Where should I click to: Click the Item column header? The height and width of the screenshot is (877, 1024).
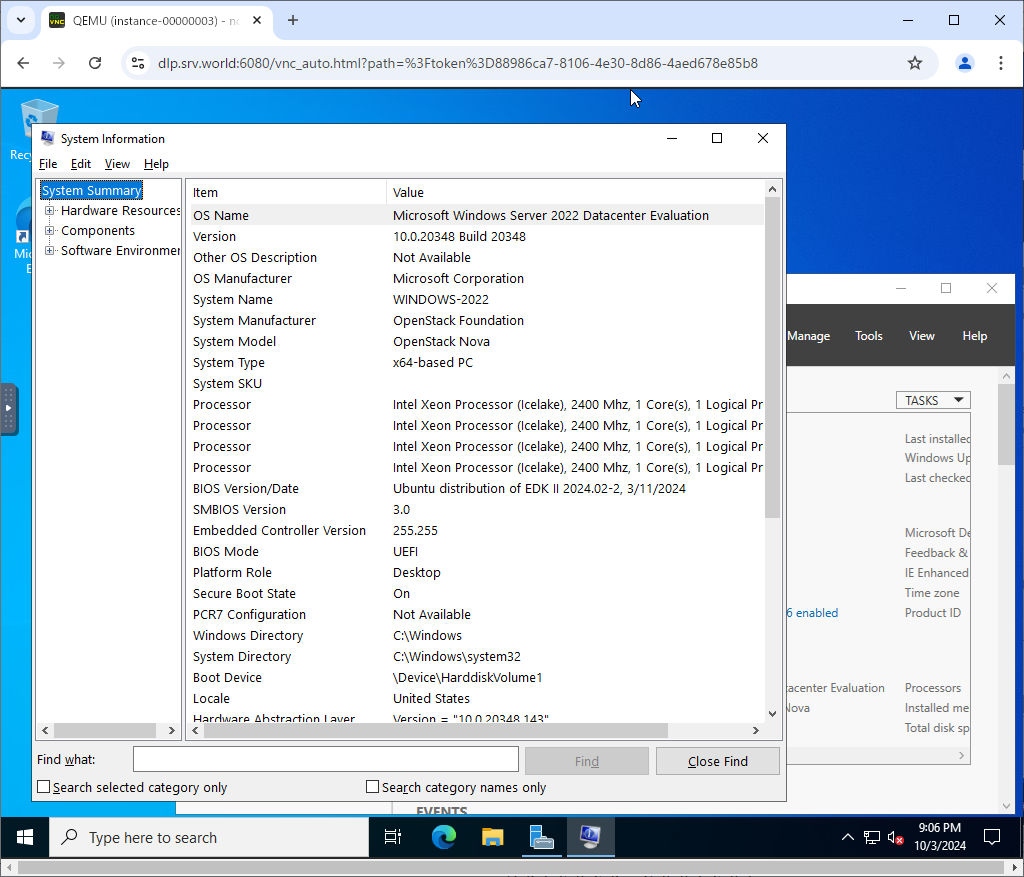pos(287,192)
